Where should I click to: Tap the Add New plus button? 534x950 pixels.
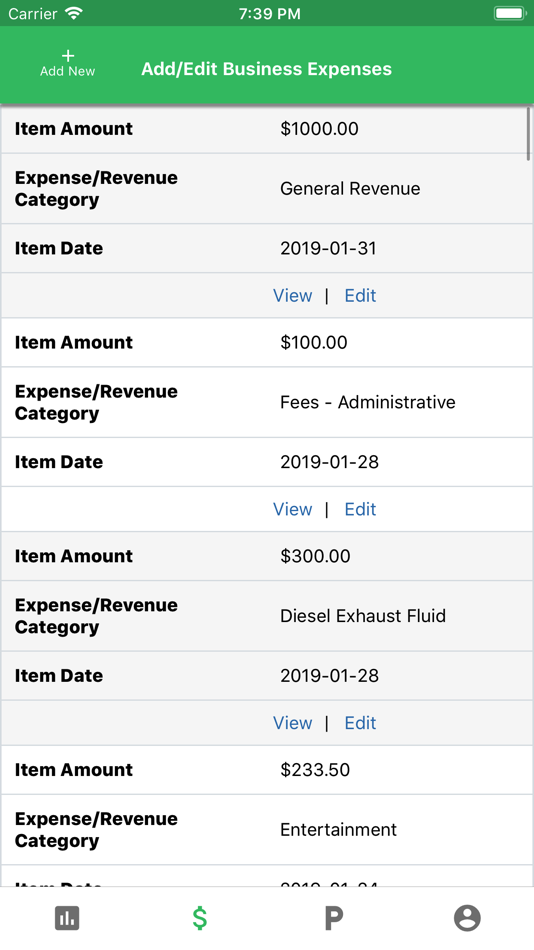67,64
